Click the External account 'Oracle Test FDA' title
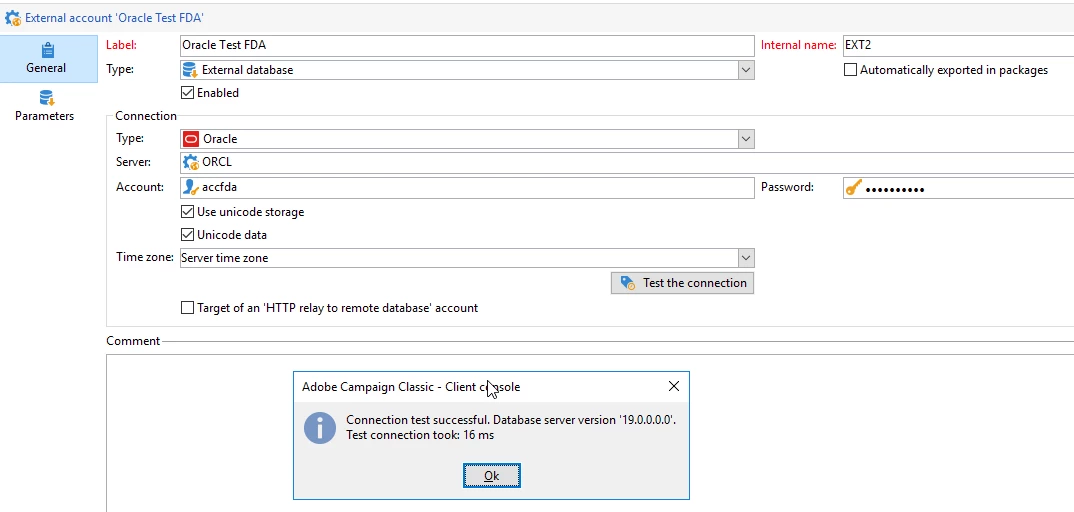Image resolution: width=1074 pixels, height=512 pixels. (x=114, y=18)
